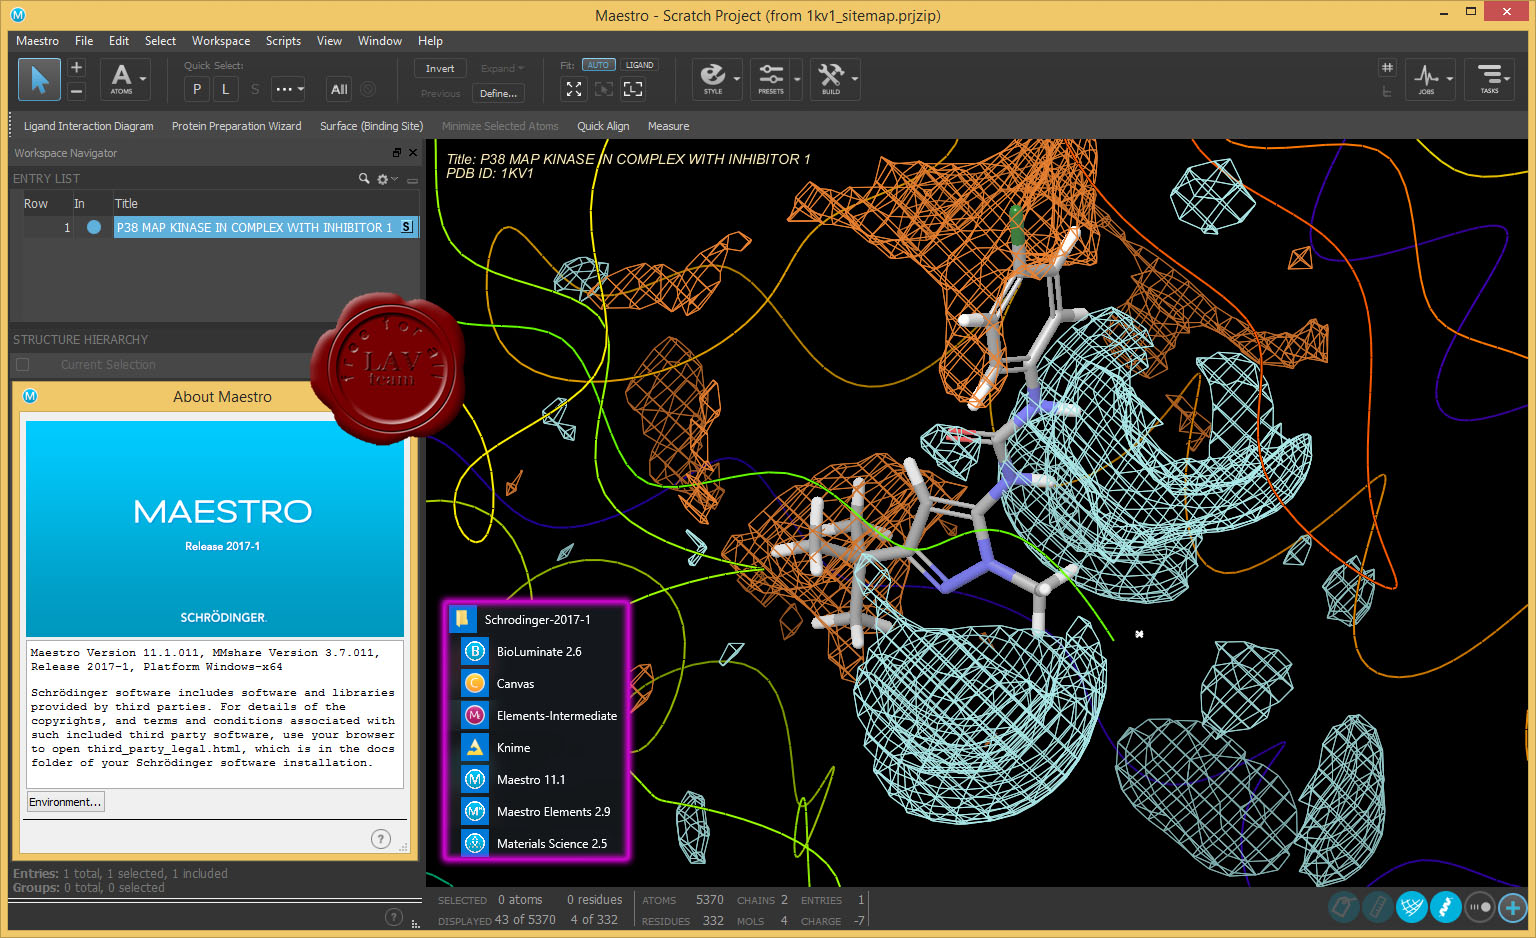Select the P38 MAP KINASE entry title

pos(255,227)
